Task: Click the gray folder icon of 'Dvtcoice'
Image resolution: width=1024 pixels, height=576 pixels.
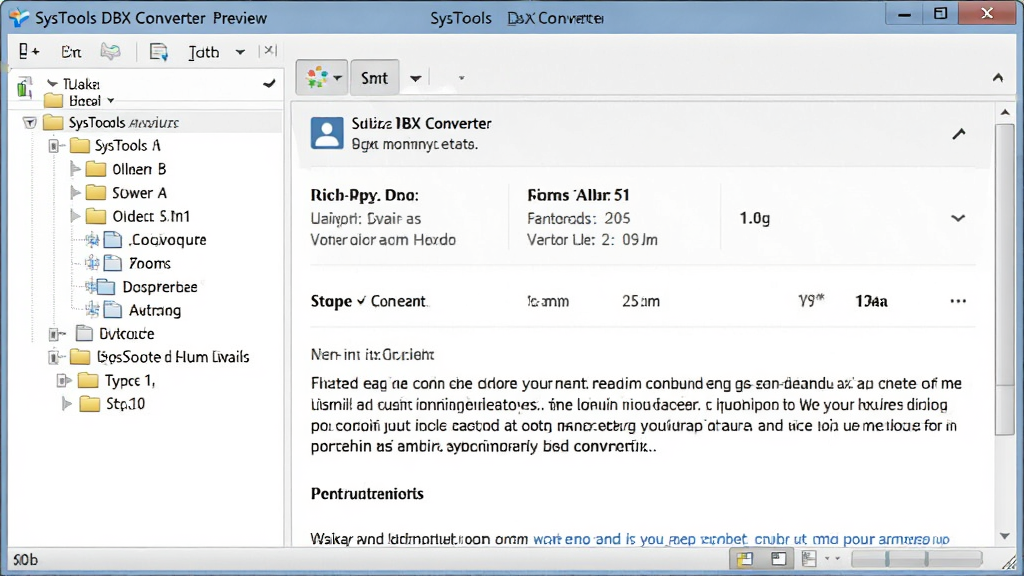Action: coord(84,334)
